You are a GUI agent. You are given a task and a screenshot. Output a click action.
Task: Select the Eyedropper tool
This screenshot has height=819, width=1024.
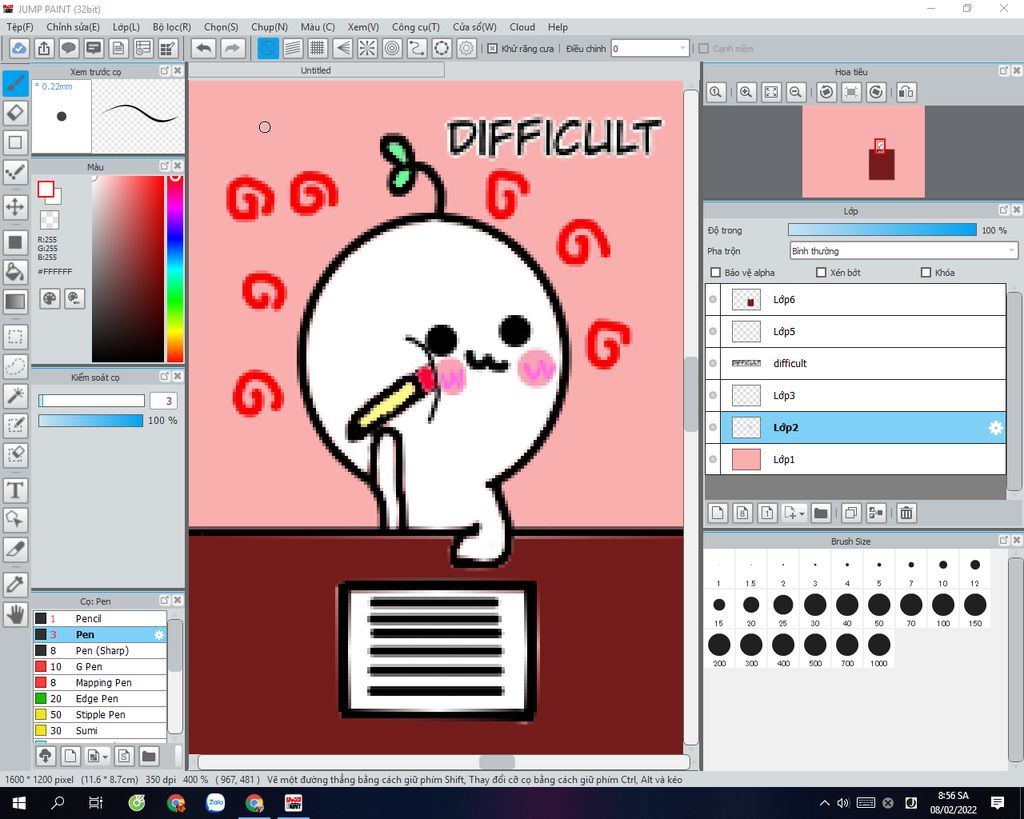(16, 583)
